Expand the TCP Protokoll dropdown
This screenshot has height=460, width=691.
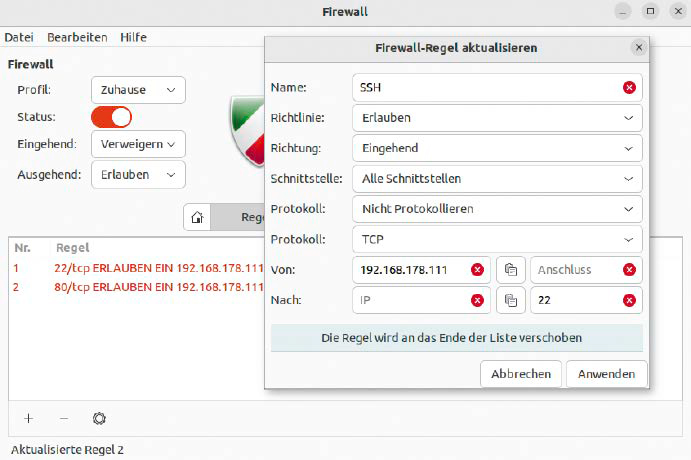(x=496, y=240)
